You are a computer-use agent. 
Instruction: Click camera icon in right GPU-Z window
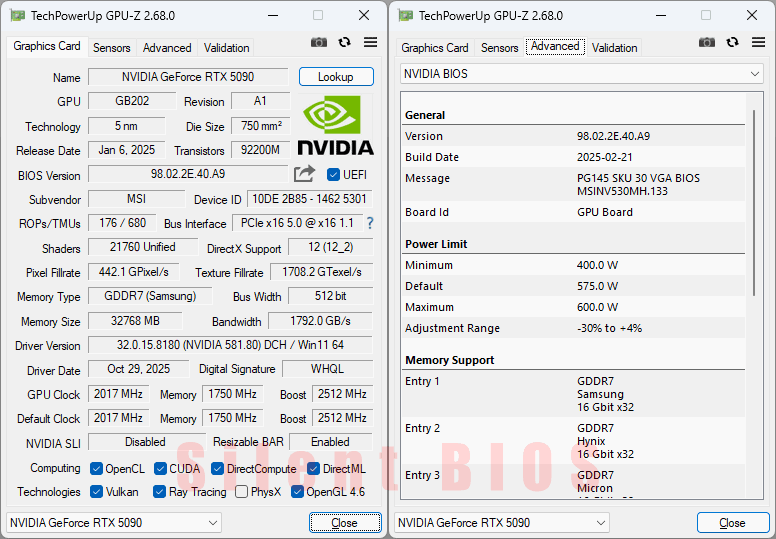point(707,43)
